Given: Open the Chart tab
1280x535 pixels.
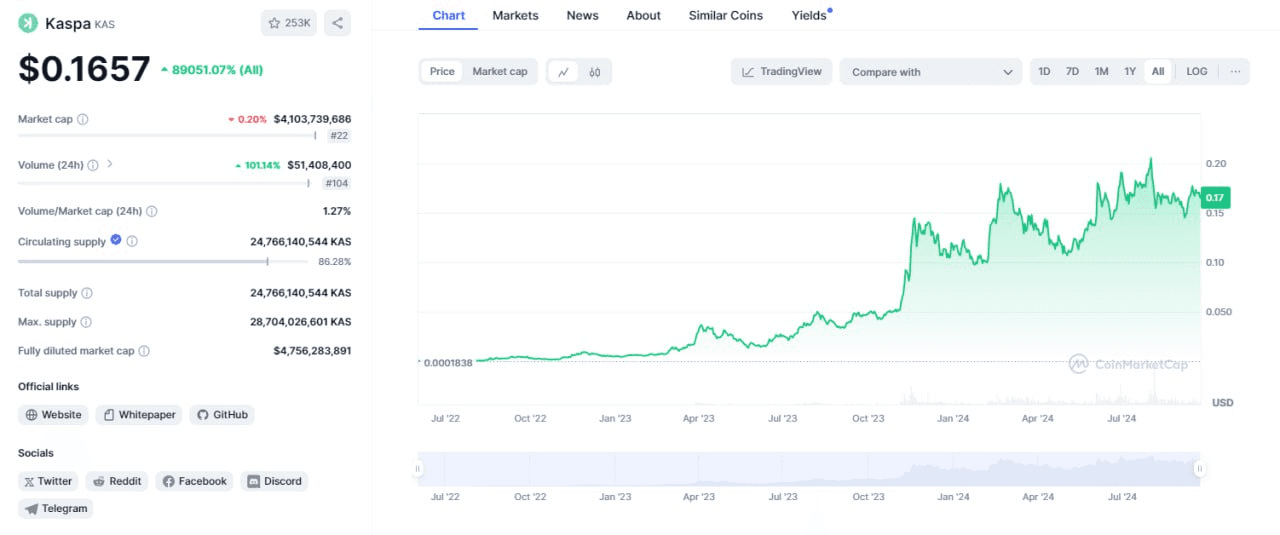Looking at the screenshot, I should click(x=448, y=15).
